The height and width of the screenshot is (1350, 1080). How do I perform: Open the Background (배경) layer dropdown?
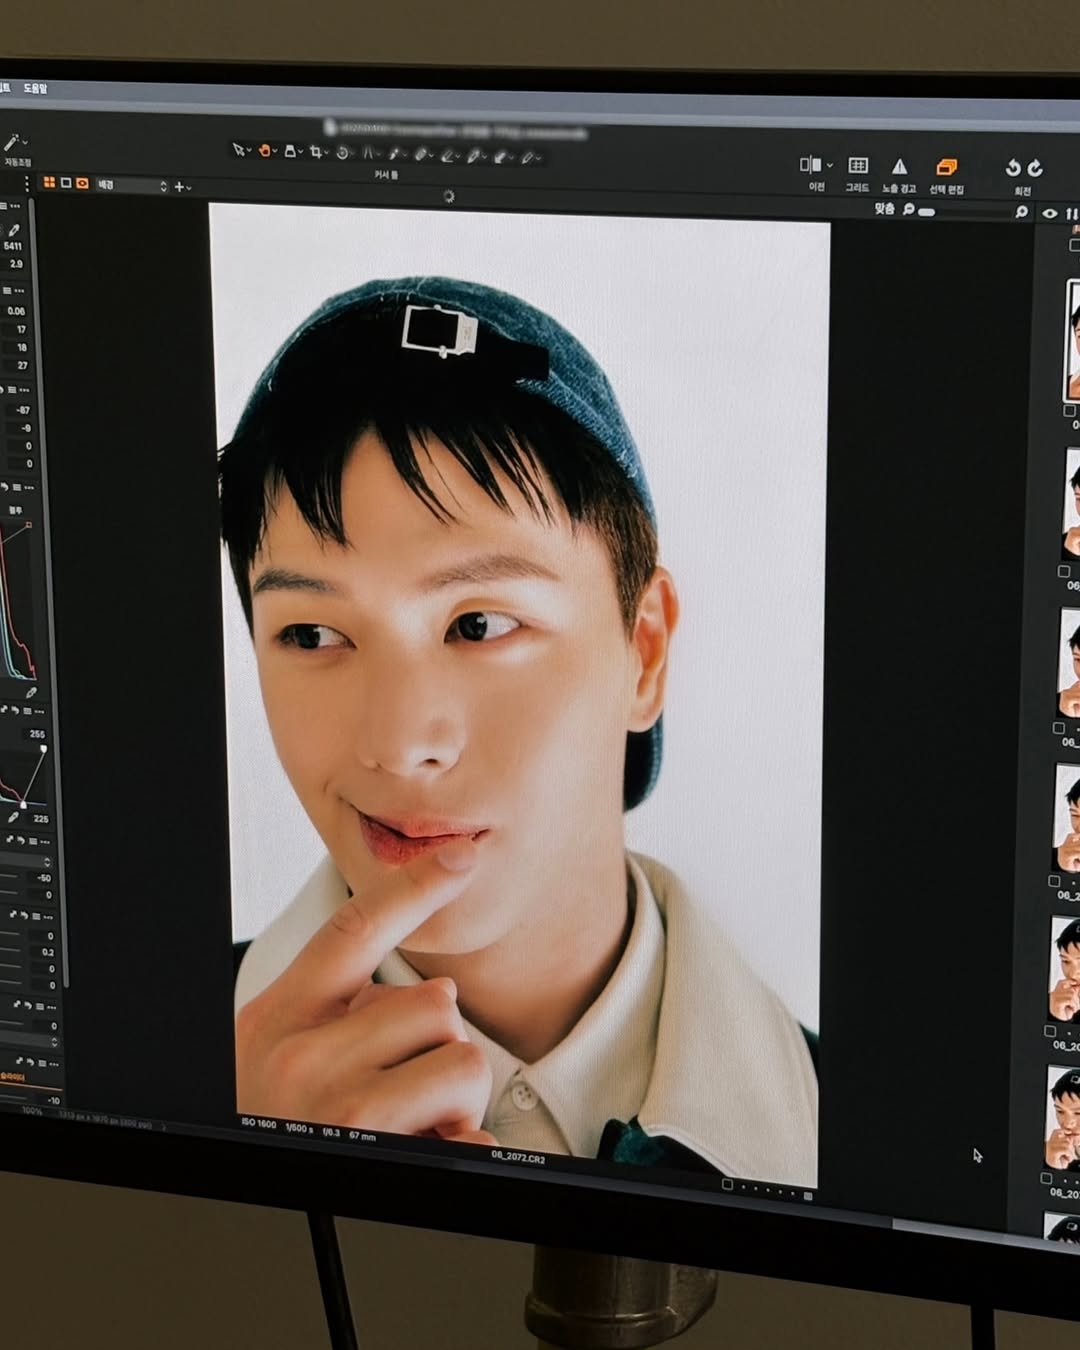pyautogui.click(x=130, y=185)
